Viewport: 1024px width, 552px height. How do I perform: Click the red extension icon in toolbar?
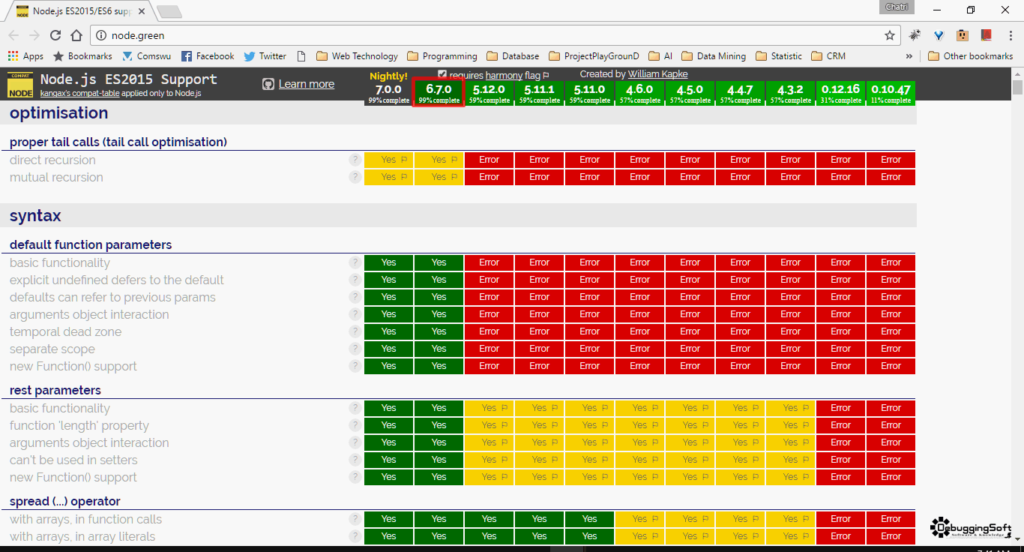tap(986, 35)
